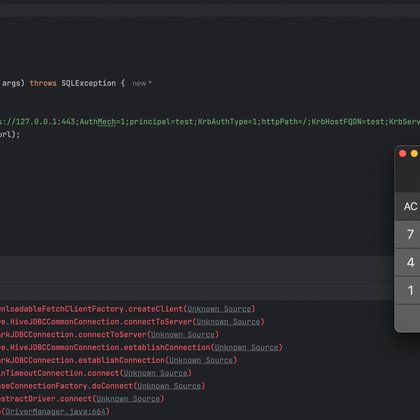Click the 'throws' keyword in the code
This screenshot has height=420, width=420.
43,83
